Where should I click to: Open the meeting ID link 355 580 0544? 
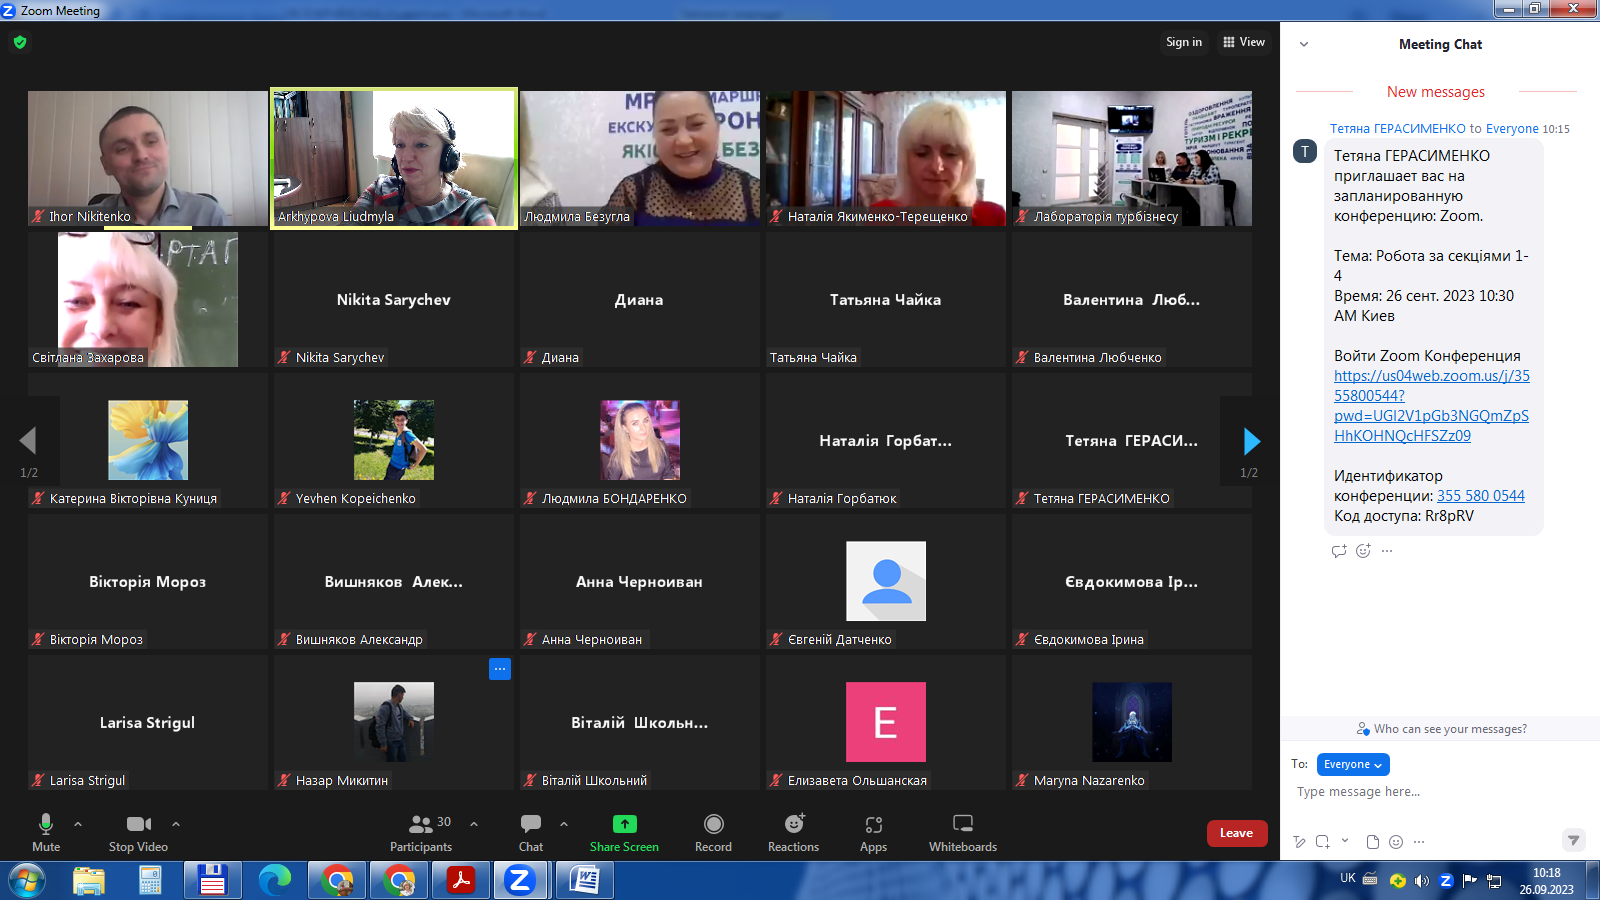tap(1480, 496)
